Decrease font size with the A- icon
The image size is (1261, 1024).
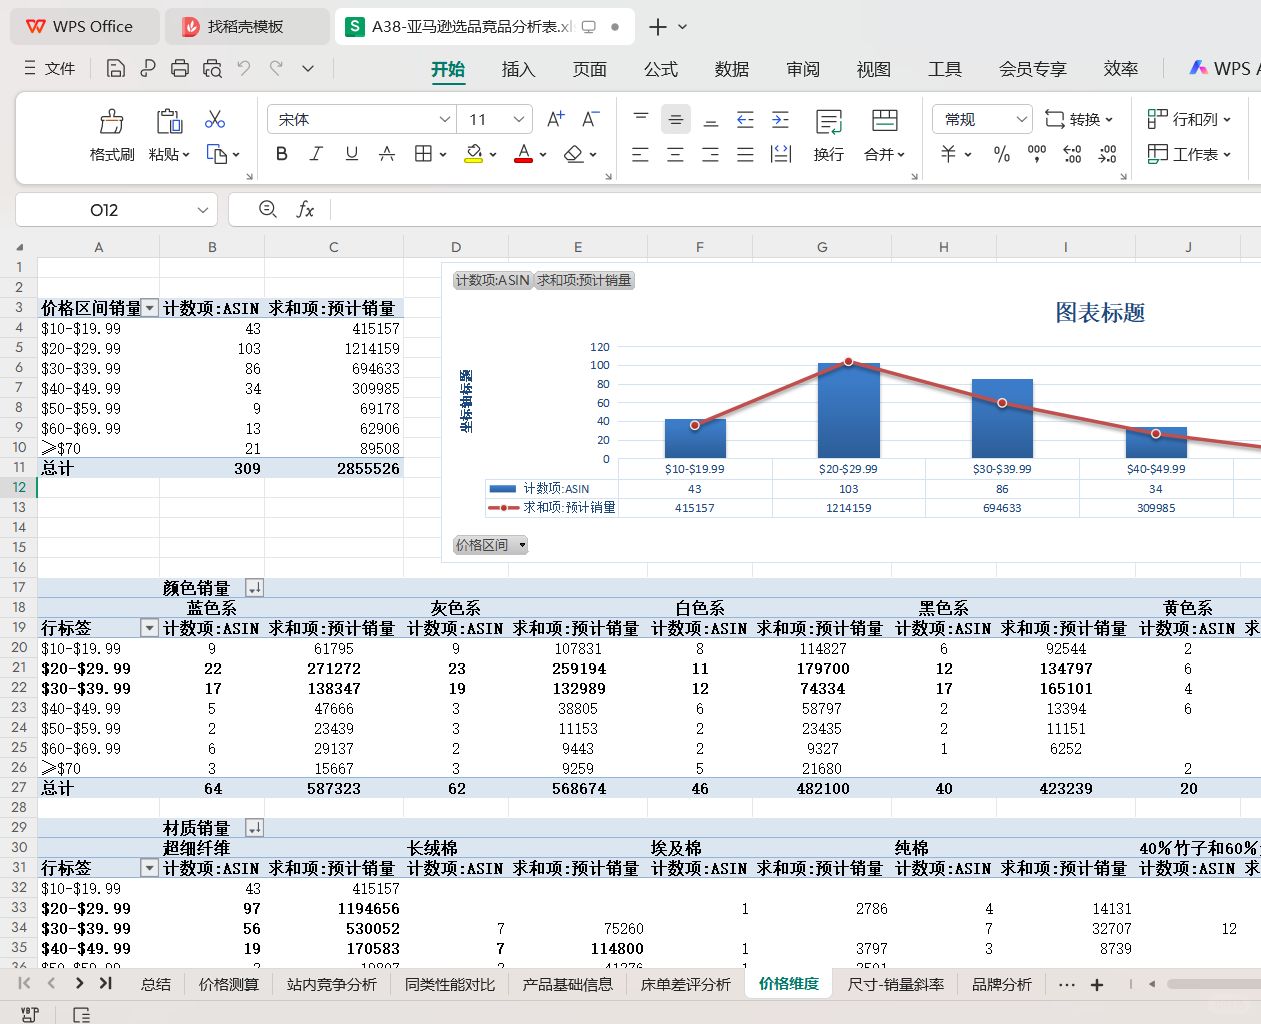(x=591, y=120)
